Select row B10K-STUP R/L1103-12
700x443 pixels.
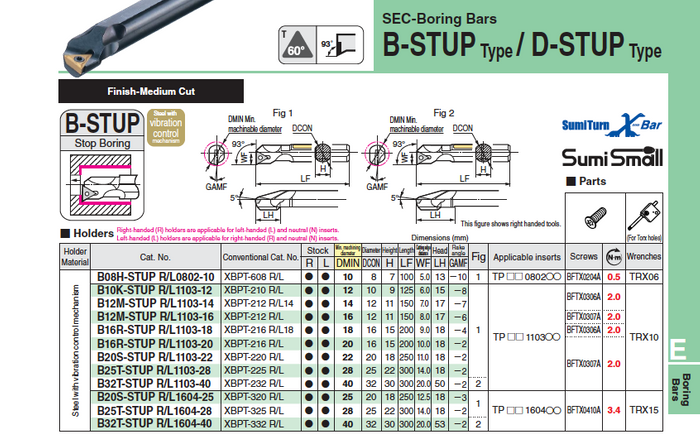tap(279, 290)
